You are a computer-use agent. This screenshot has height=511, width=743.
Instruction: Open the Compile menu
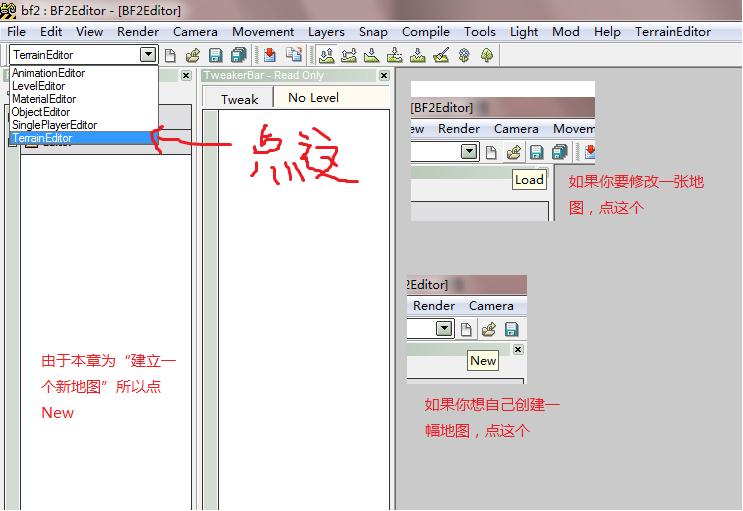click(x=426, y=32)
